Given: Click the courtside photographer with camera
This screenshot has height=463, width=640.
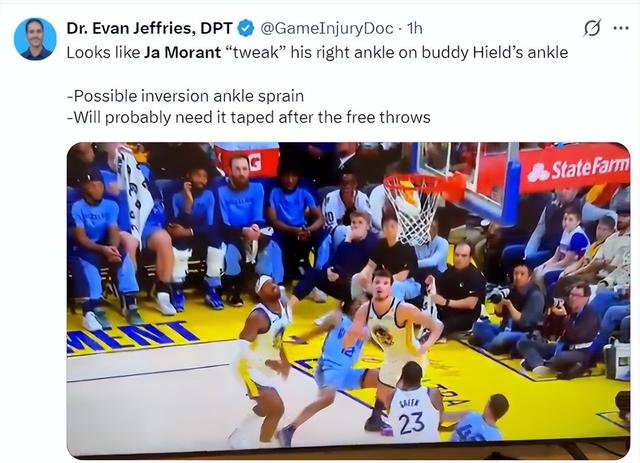Looking at the screenshot, I should 518,311.
